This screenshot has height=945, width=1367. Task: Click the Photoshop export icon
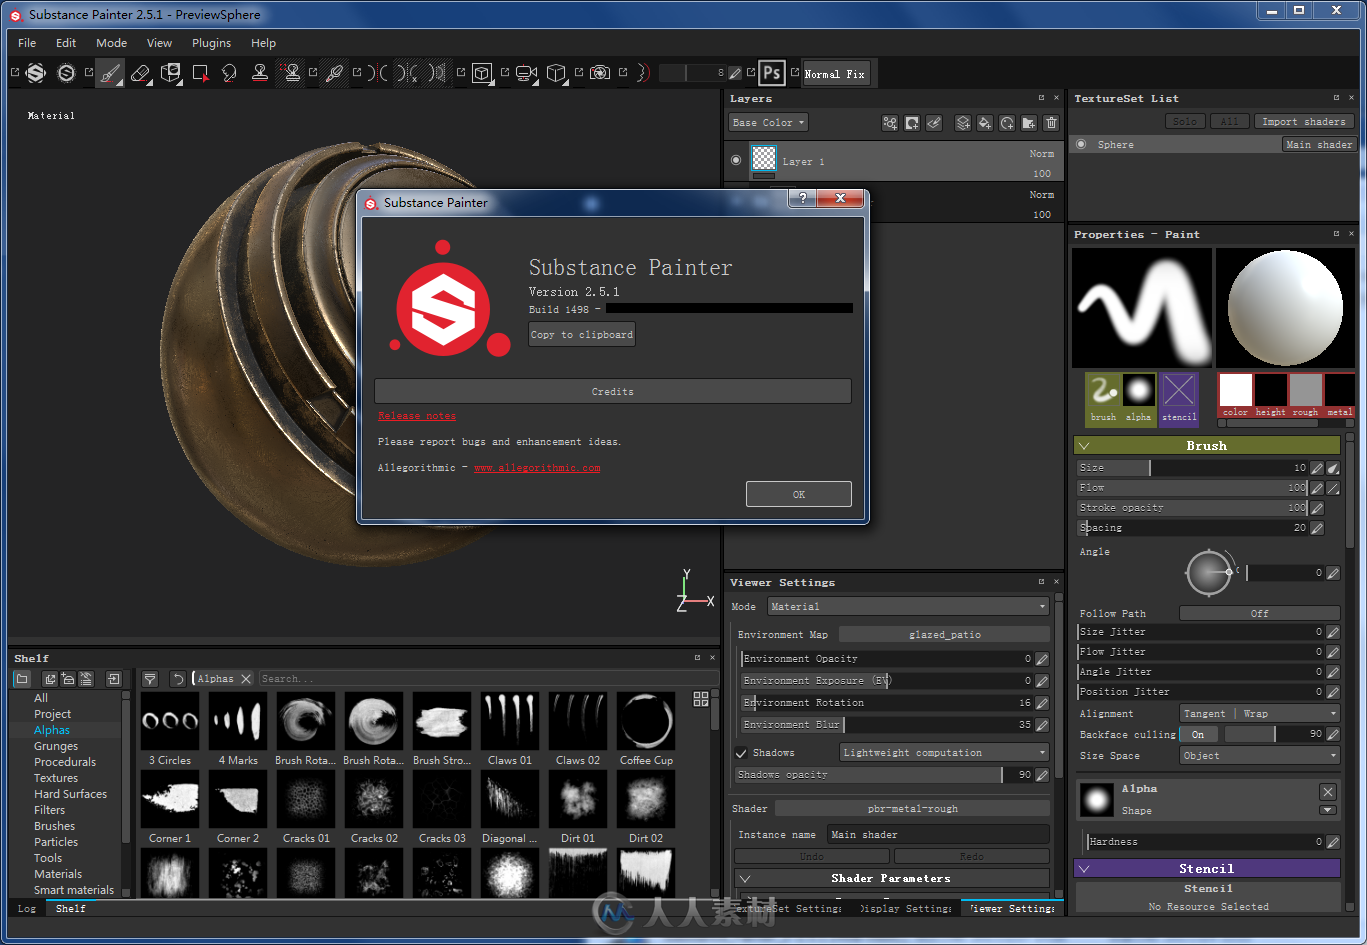771,73
